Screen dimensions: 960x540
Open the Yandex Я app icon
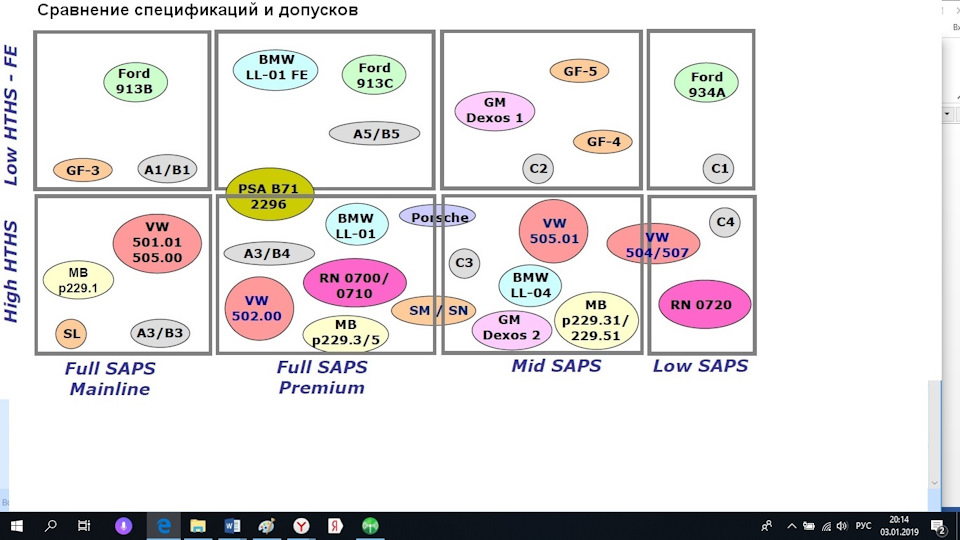(x=336, y=525)
